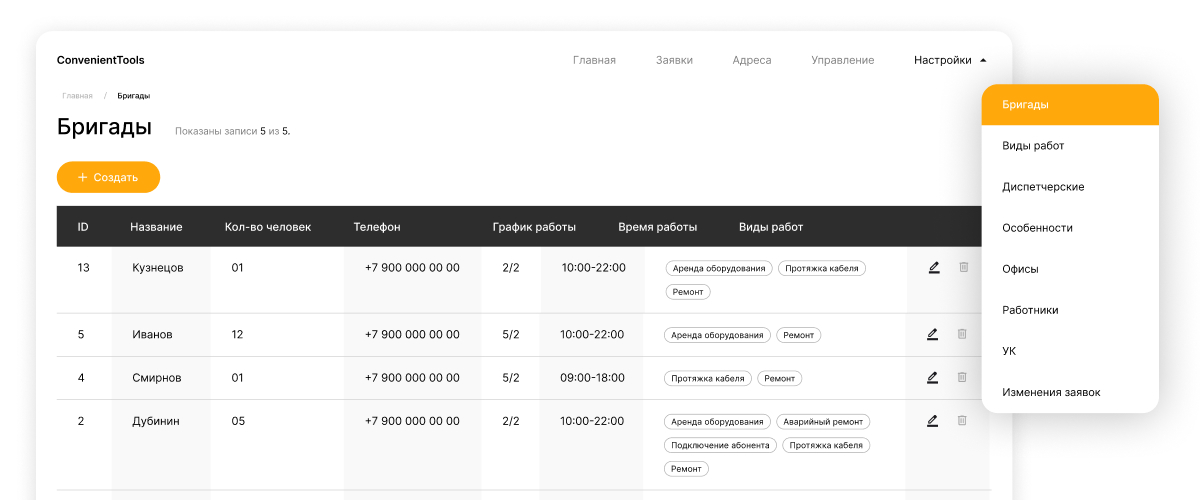Screen dimensions: 1200x500
Task: Go to Главная breadcrumb link
Action: [x=77, y=96]
